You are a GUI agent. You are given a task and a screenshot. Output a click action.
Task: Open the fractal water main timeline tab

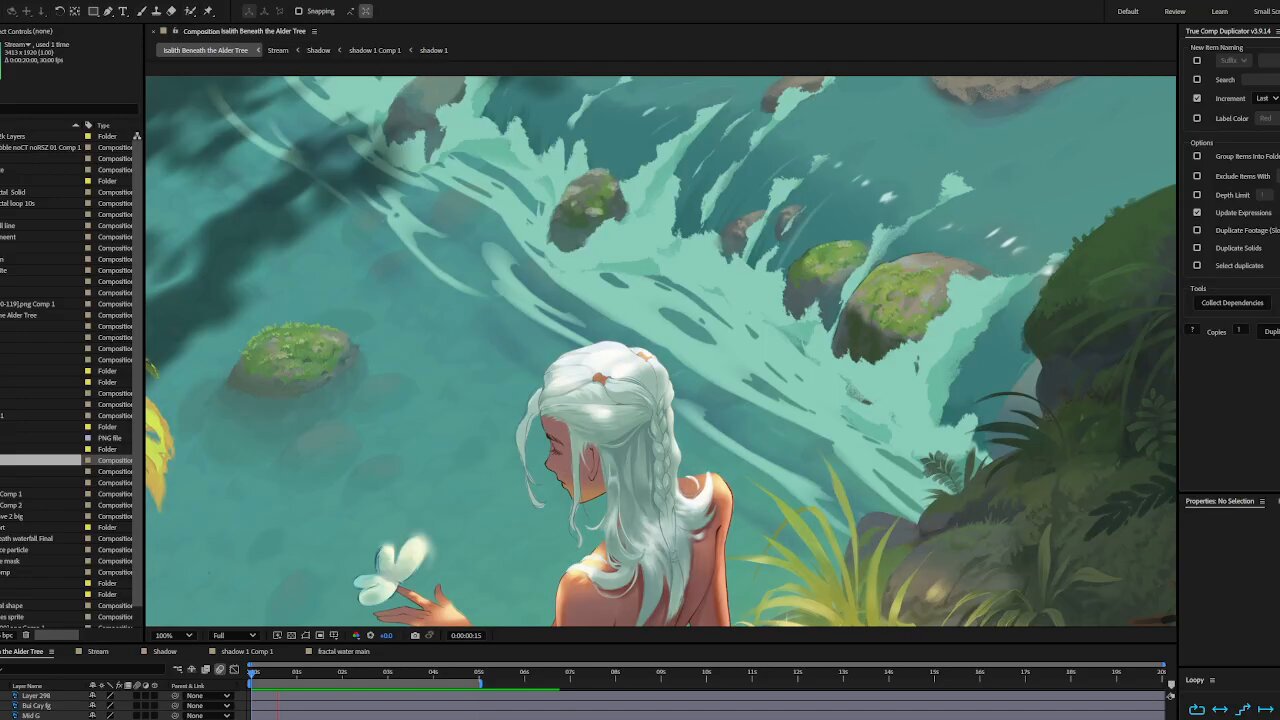click(344, 651)
